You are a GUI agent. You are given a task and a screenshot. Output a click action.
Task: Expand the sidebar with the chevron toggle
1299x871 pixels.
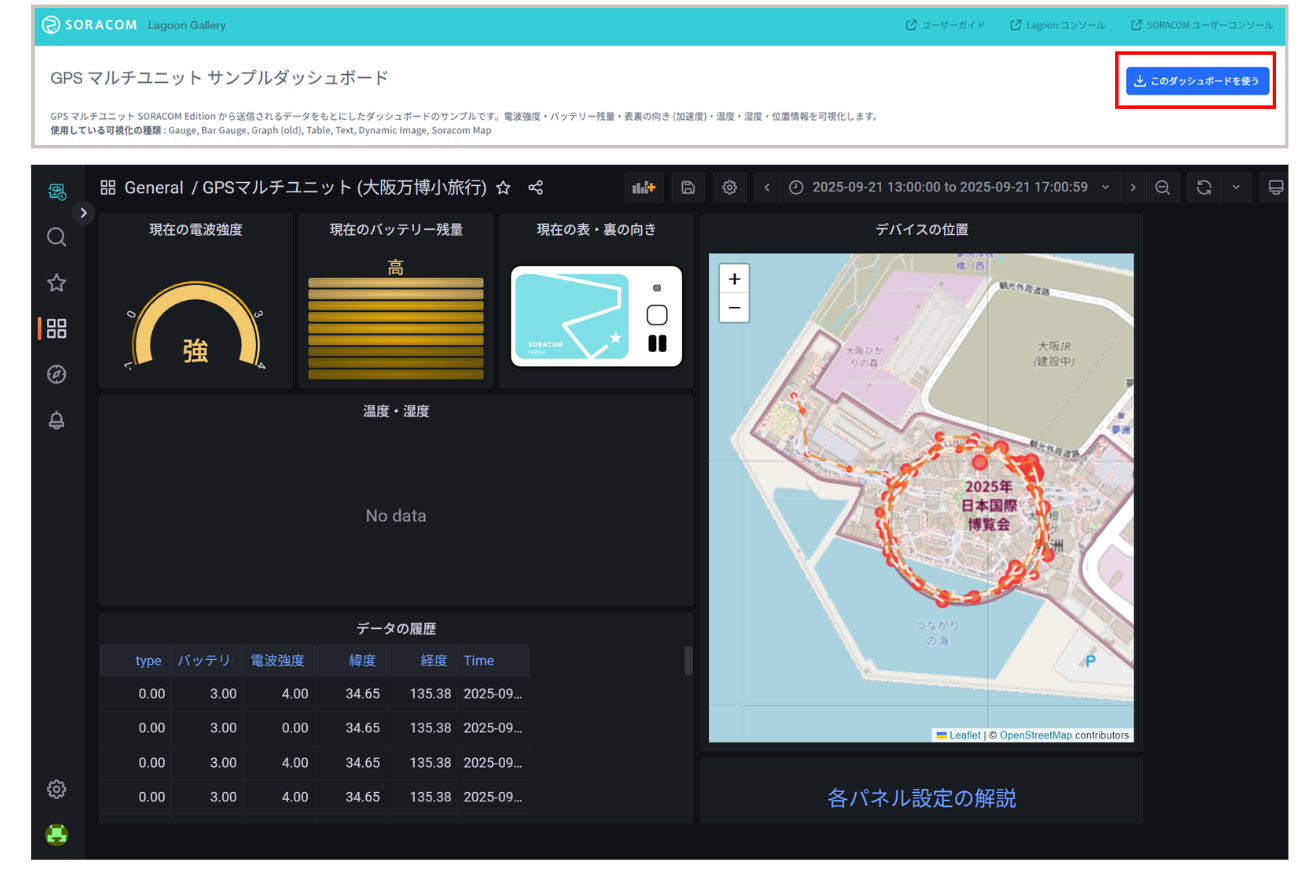(84, 213)
